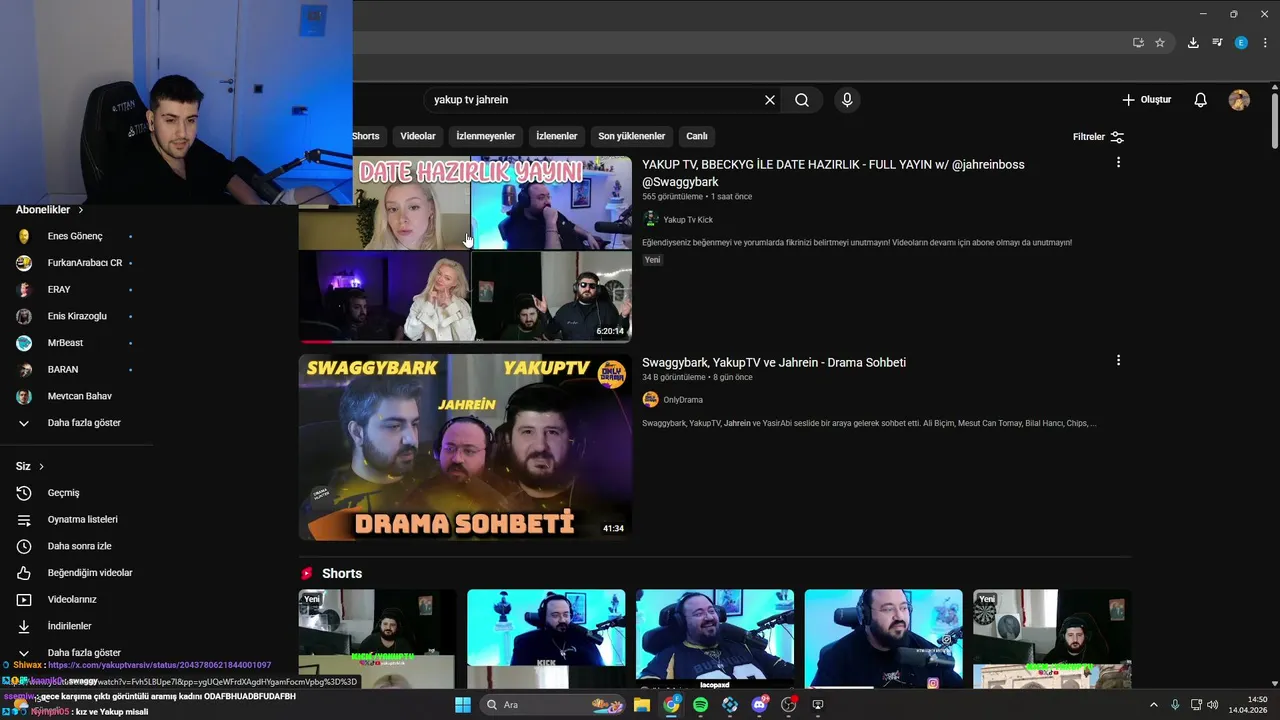Open the YAKUP TV, BBECKYG İLE DATE HAZIRLIK title
Screen dimensions: 1280x720
(833, 173)
